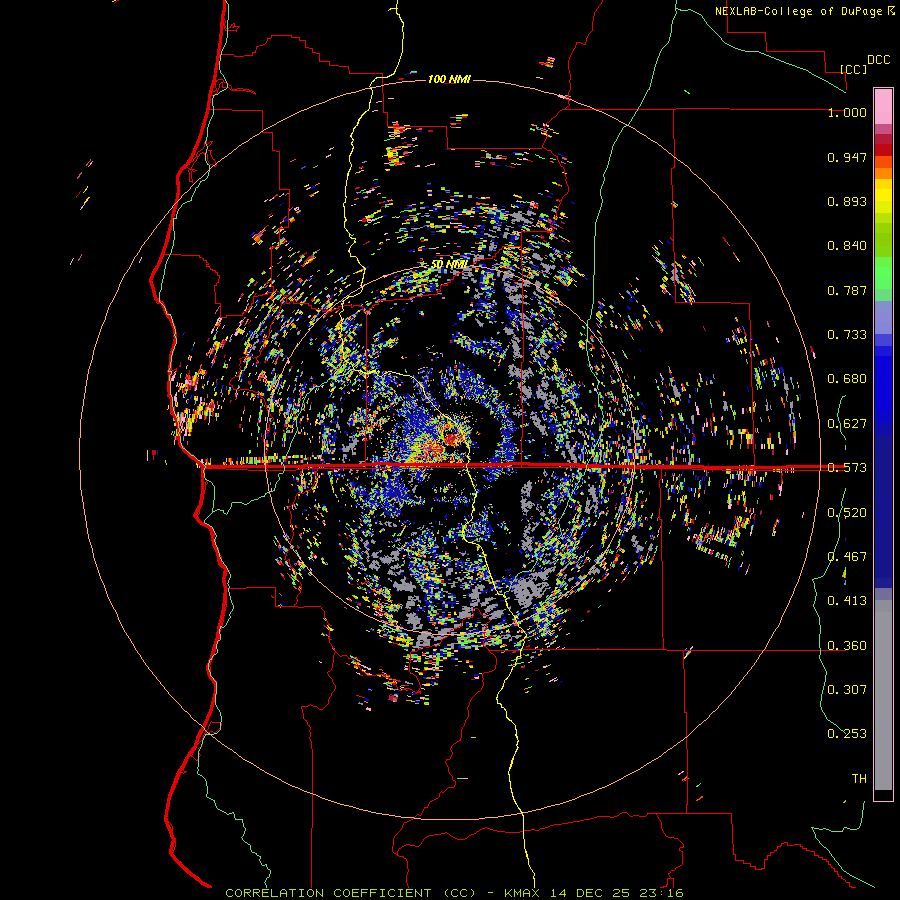
Task: Select the 0.893 scale value
Action: tap(847, 201)
